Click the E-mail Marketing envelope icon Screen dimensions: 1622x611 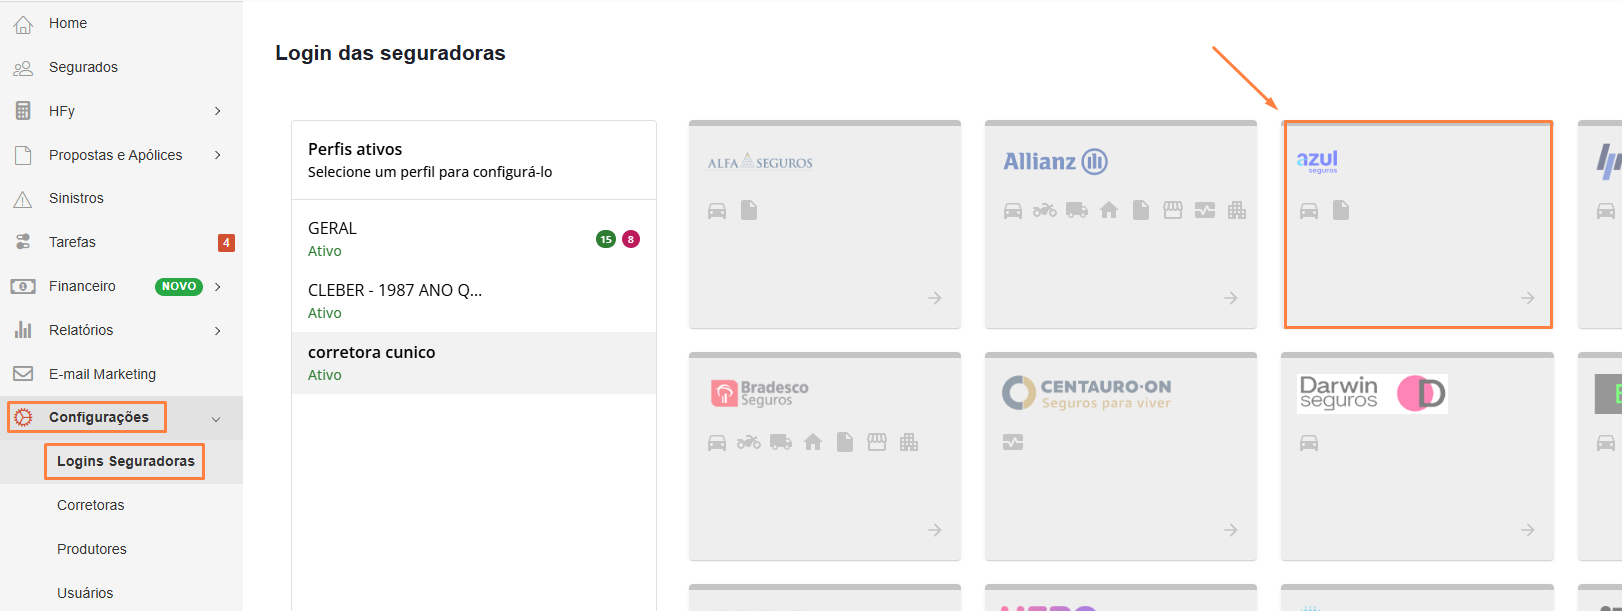(23, 374)
